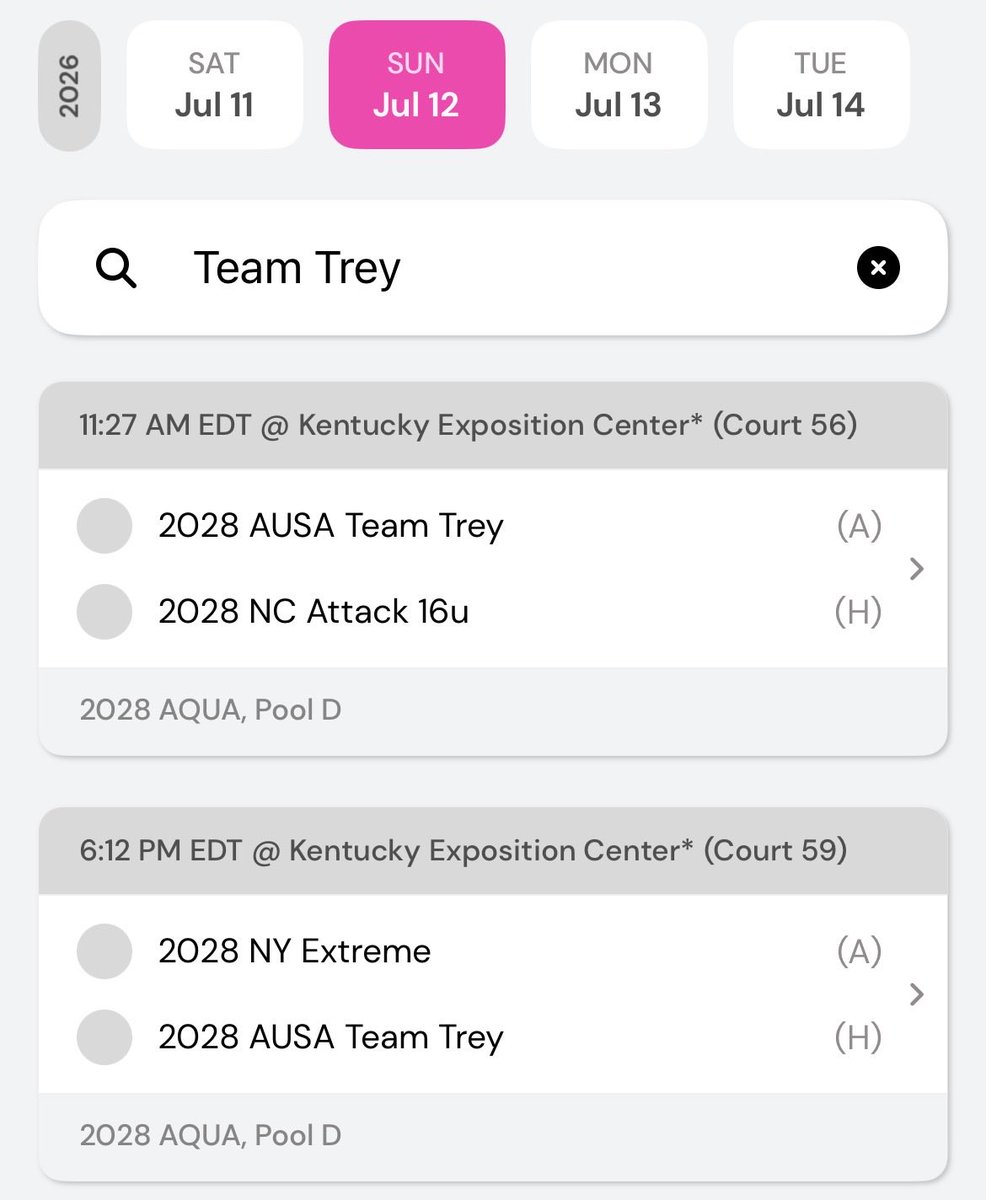Image resolution: width=986 pixels, height=1200 pixels.
Task: Switch to SAT Jul 11 date tab
Action: tap(214, 85)
